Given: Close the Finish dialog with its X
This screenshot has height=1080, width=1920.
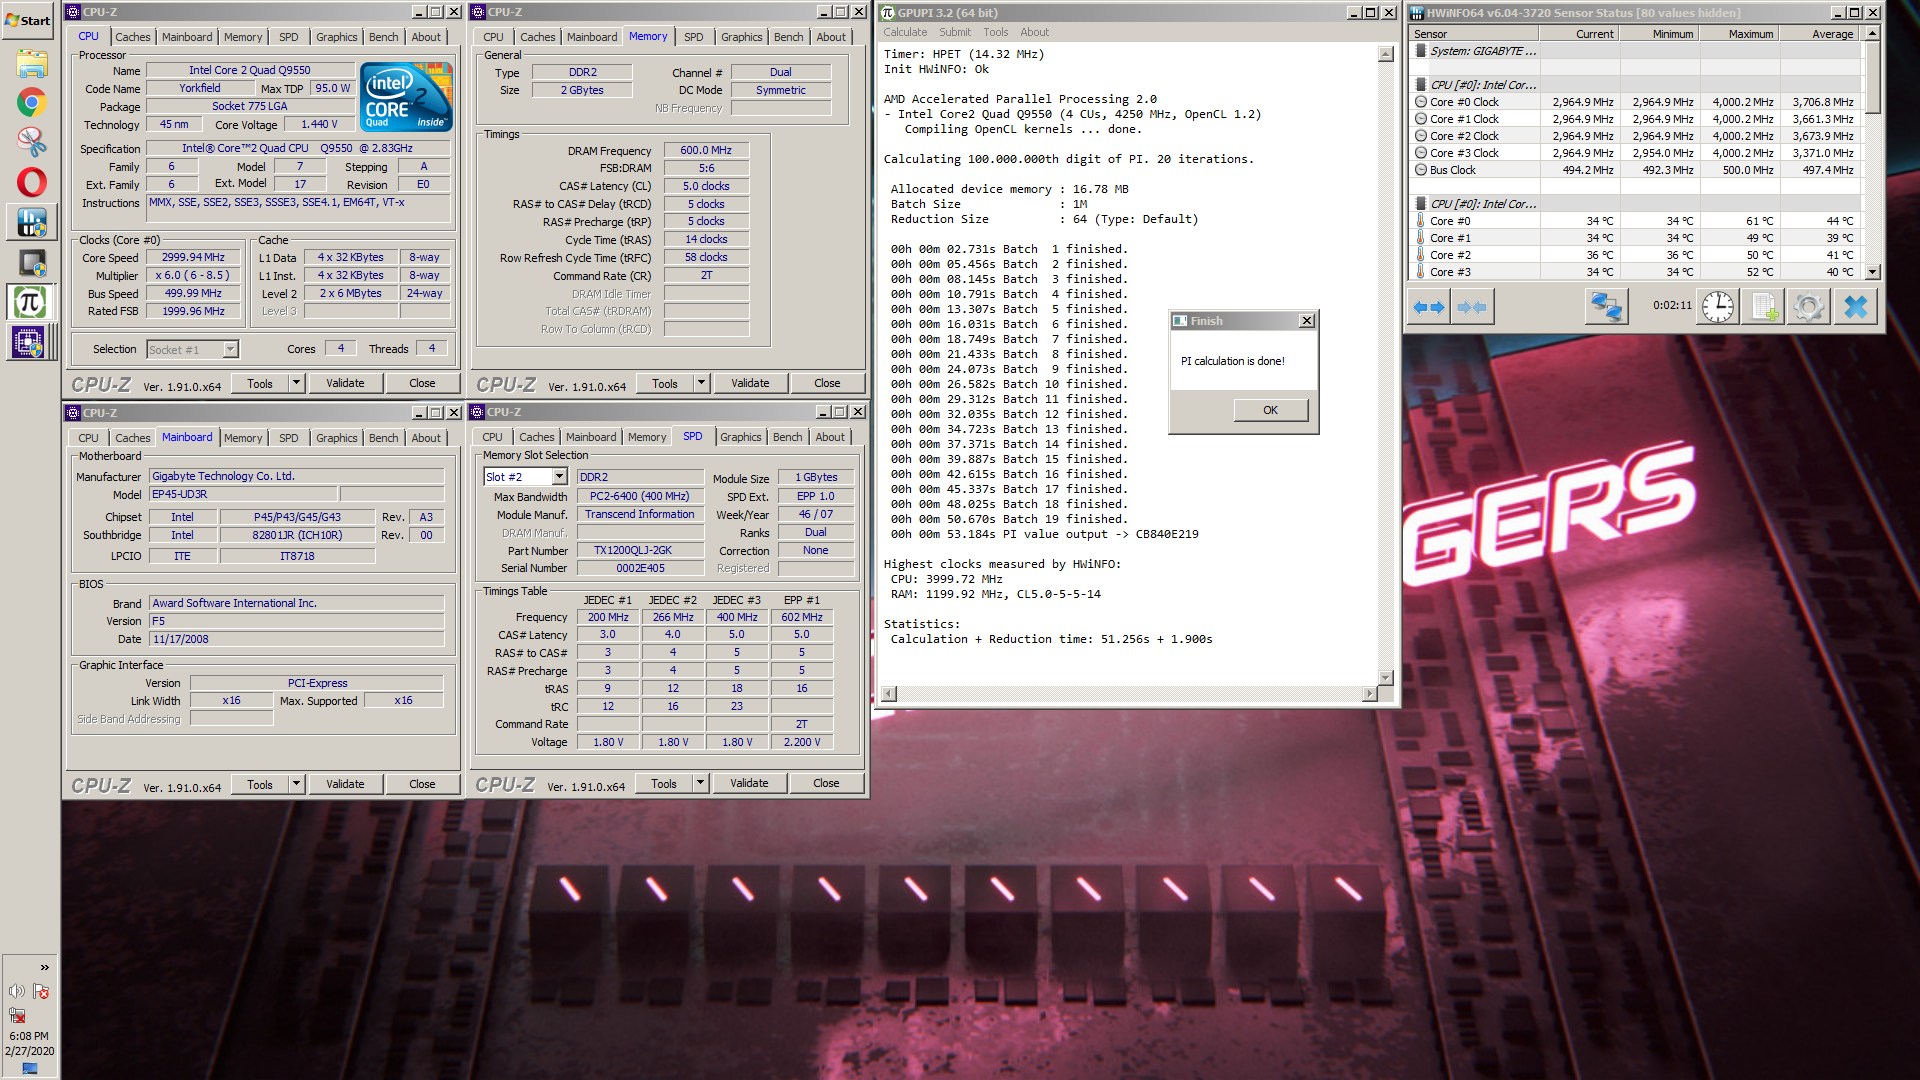Looking at the screenshot, I should coord(1306,321).
